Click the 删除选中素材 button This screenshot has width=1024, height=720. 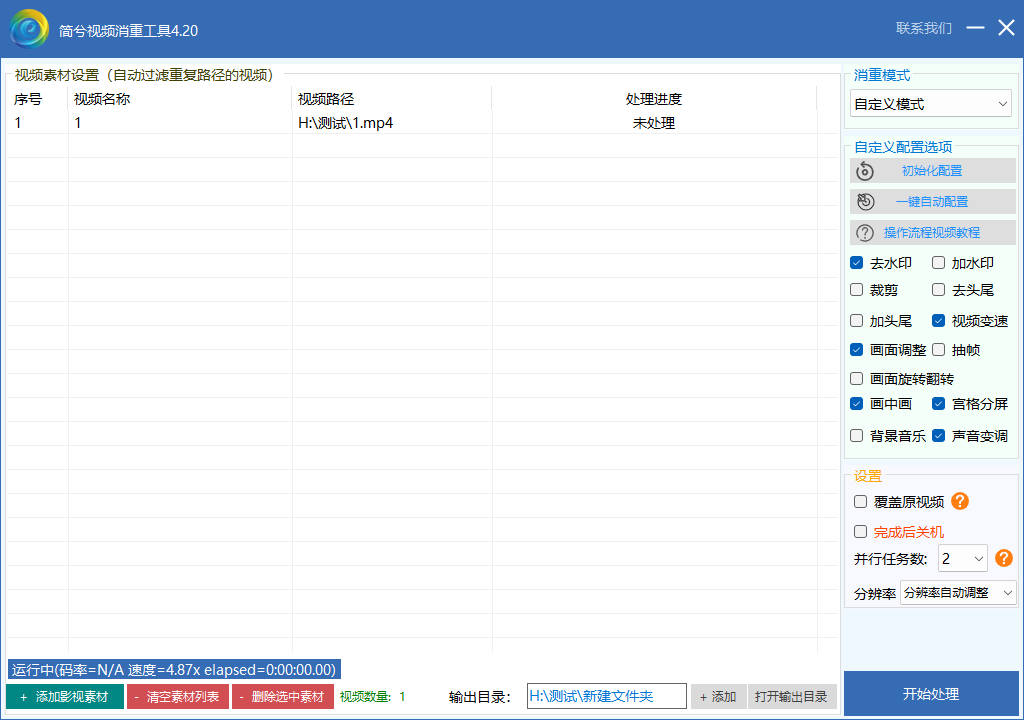[x=283, y=696]
